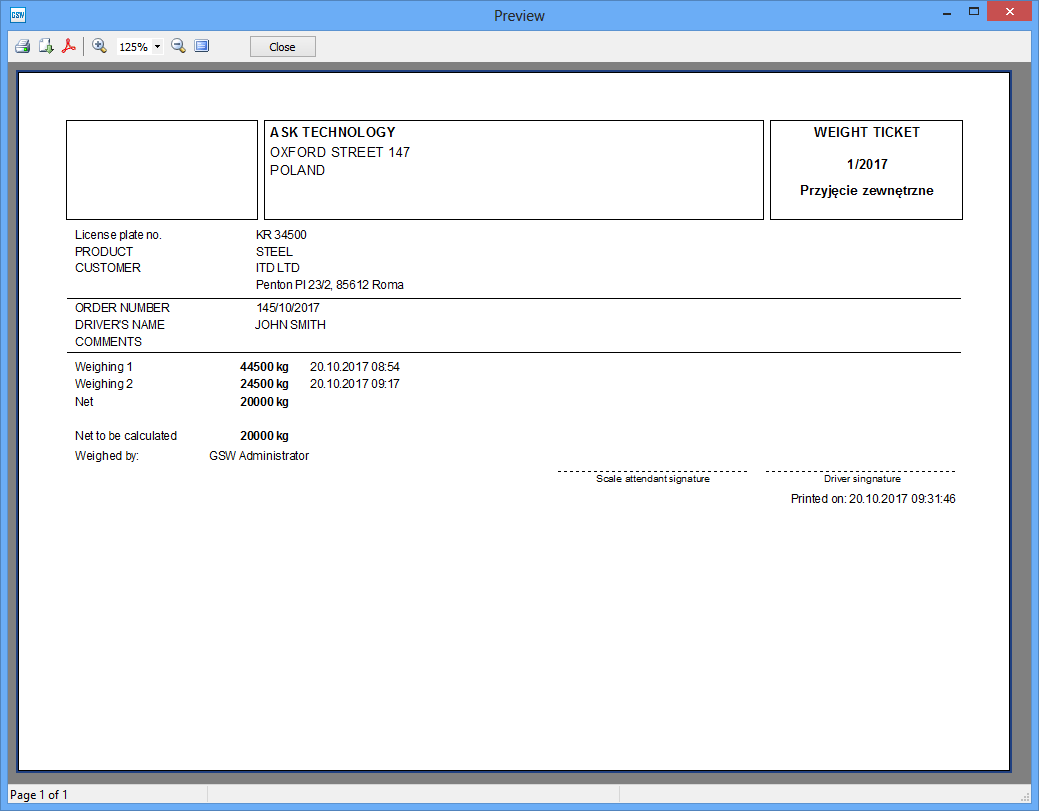Click the Print icon in the toolbar
Screen dimensions: 1039x811
[x=22, y=46]
